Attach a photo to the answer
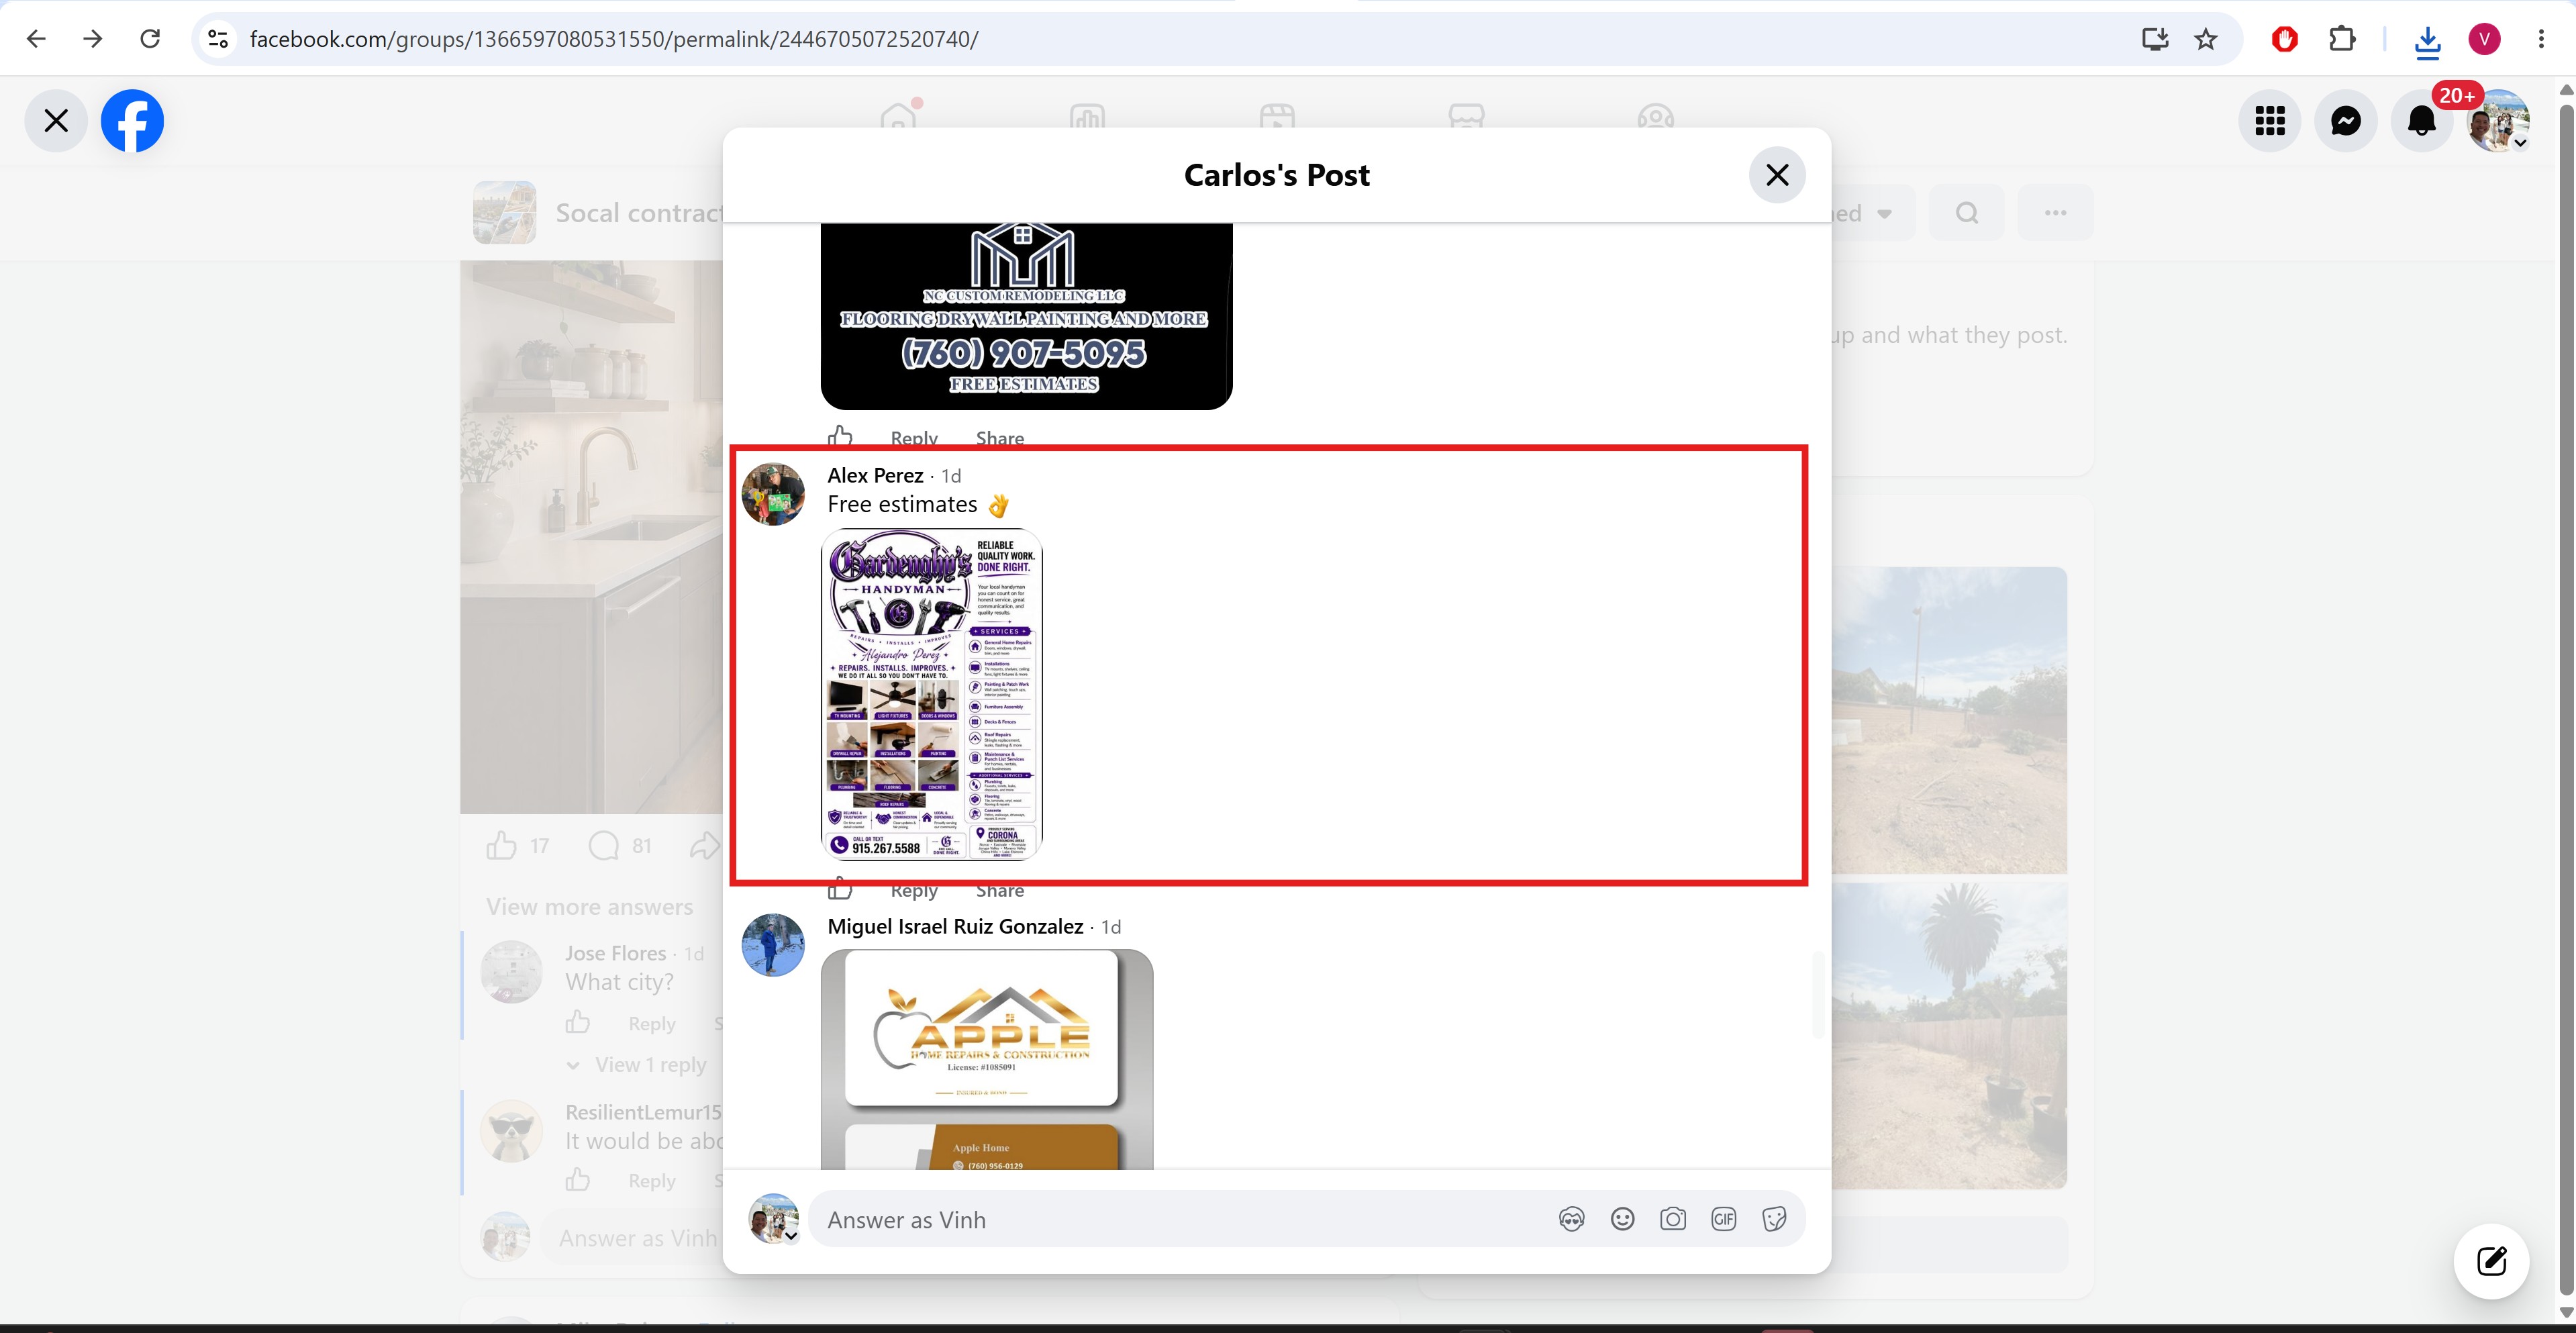The width and height of the screenshot is (2576, 1333). [1673, 1219]
